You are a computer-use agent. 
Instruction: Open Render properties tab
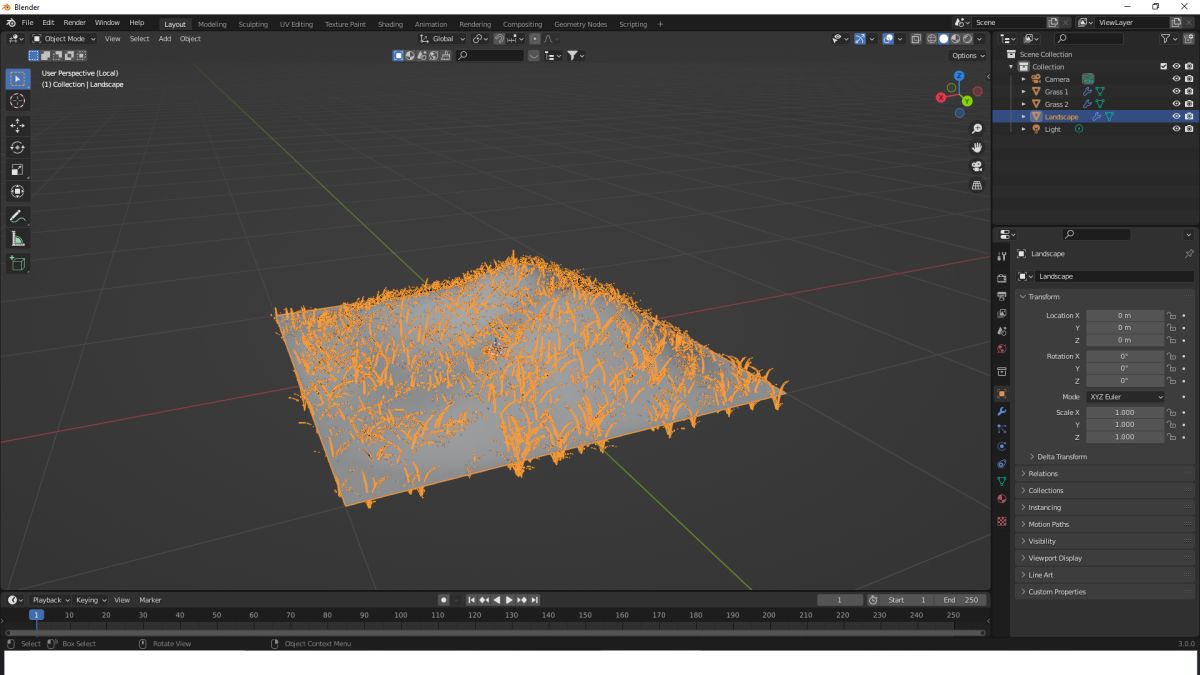click(1002, 278)
